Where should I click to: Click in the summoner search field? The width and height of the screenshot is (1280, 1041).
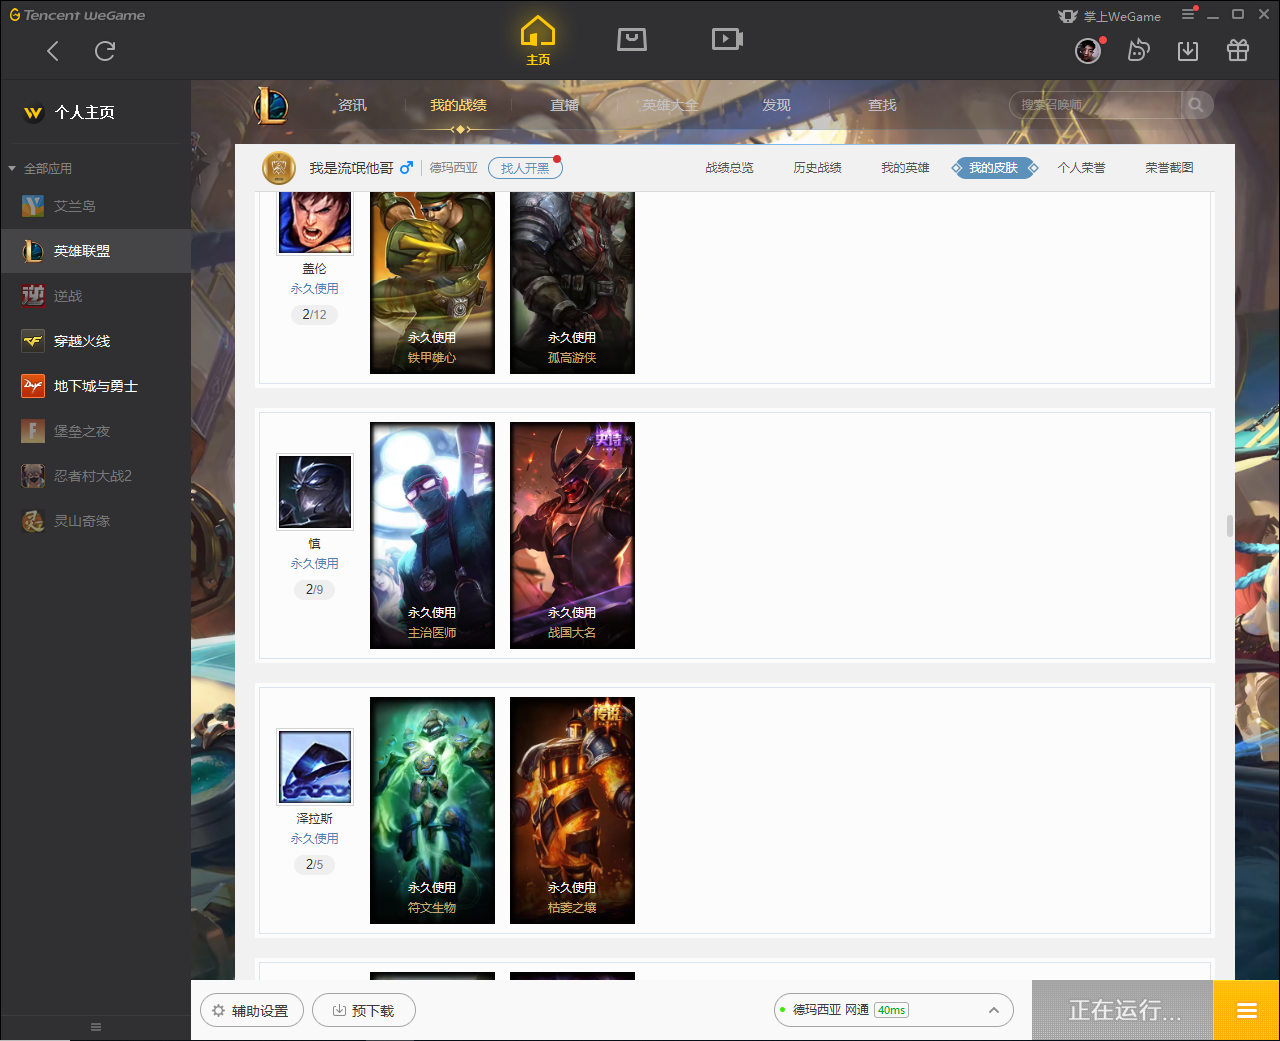[1096, 105]
